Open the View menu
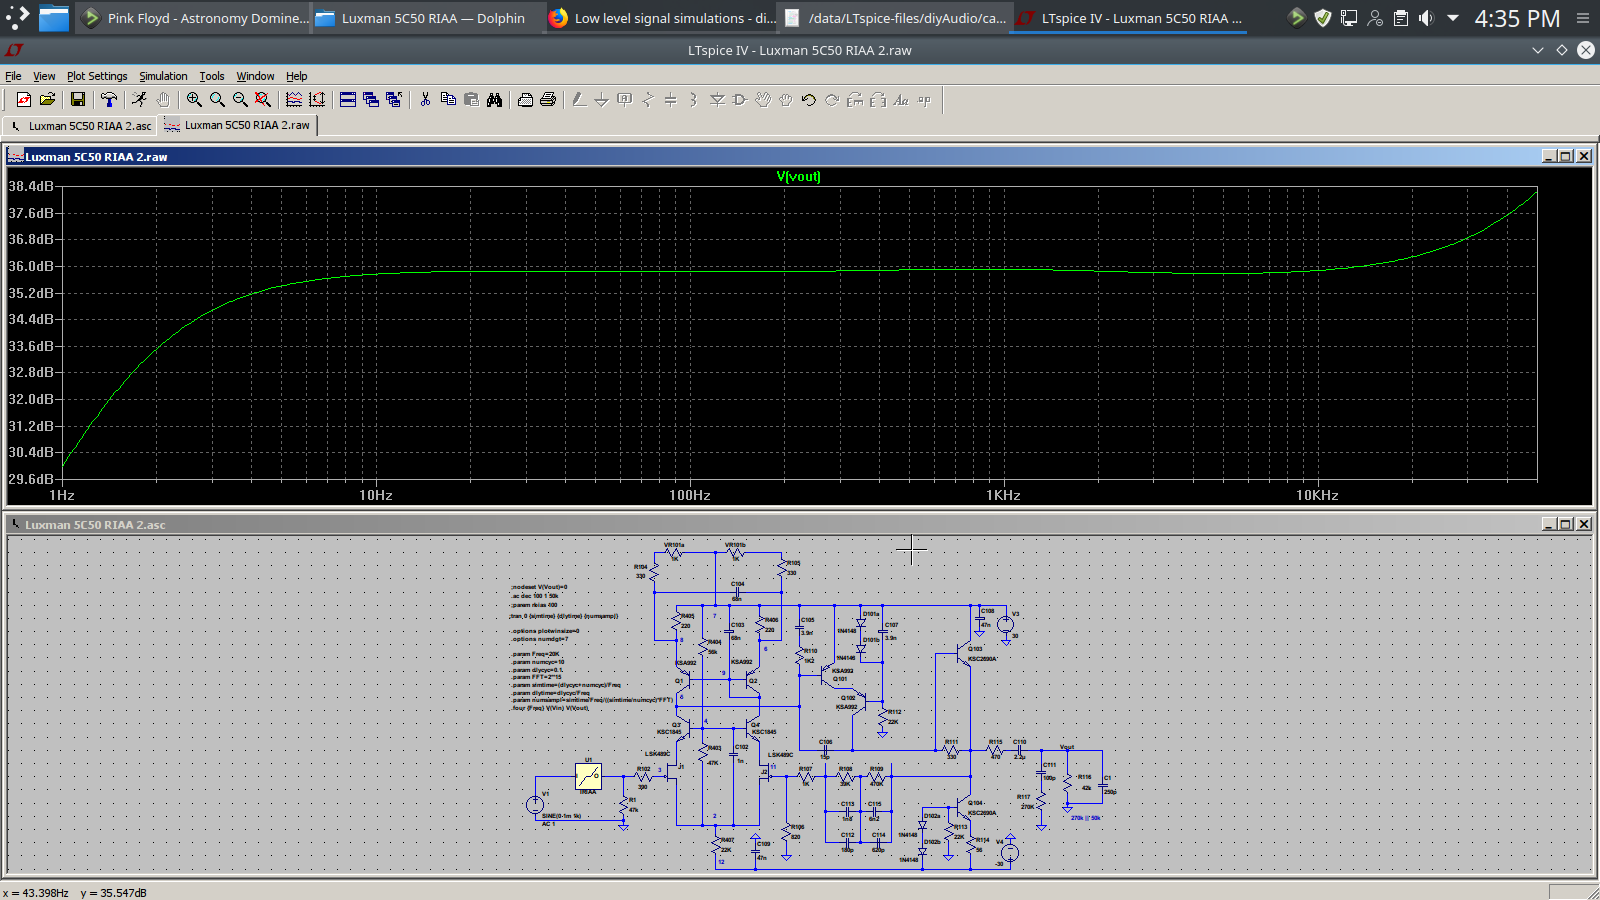 [x=44, y=76]
